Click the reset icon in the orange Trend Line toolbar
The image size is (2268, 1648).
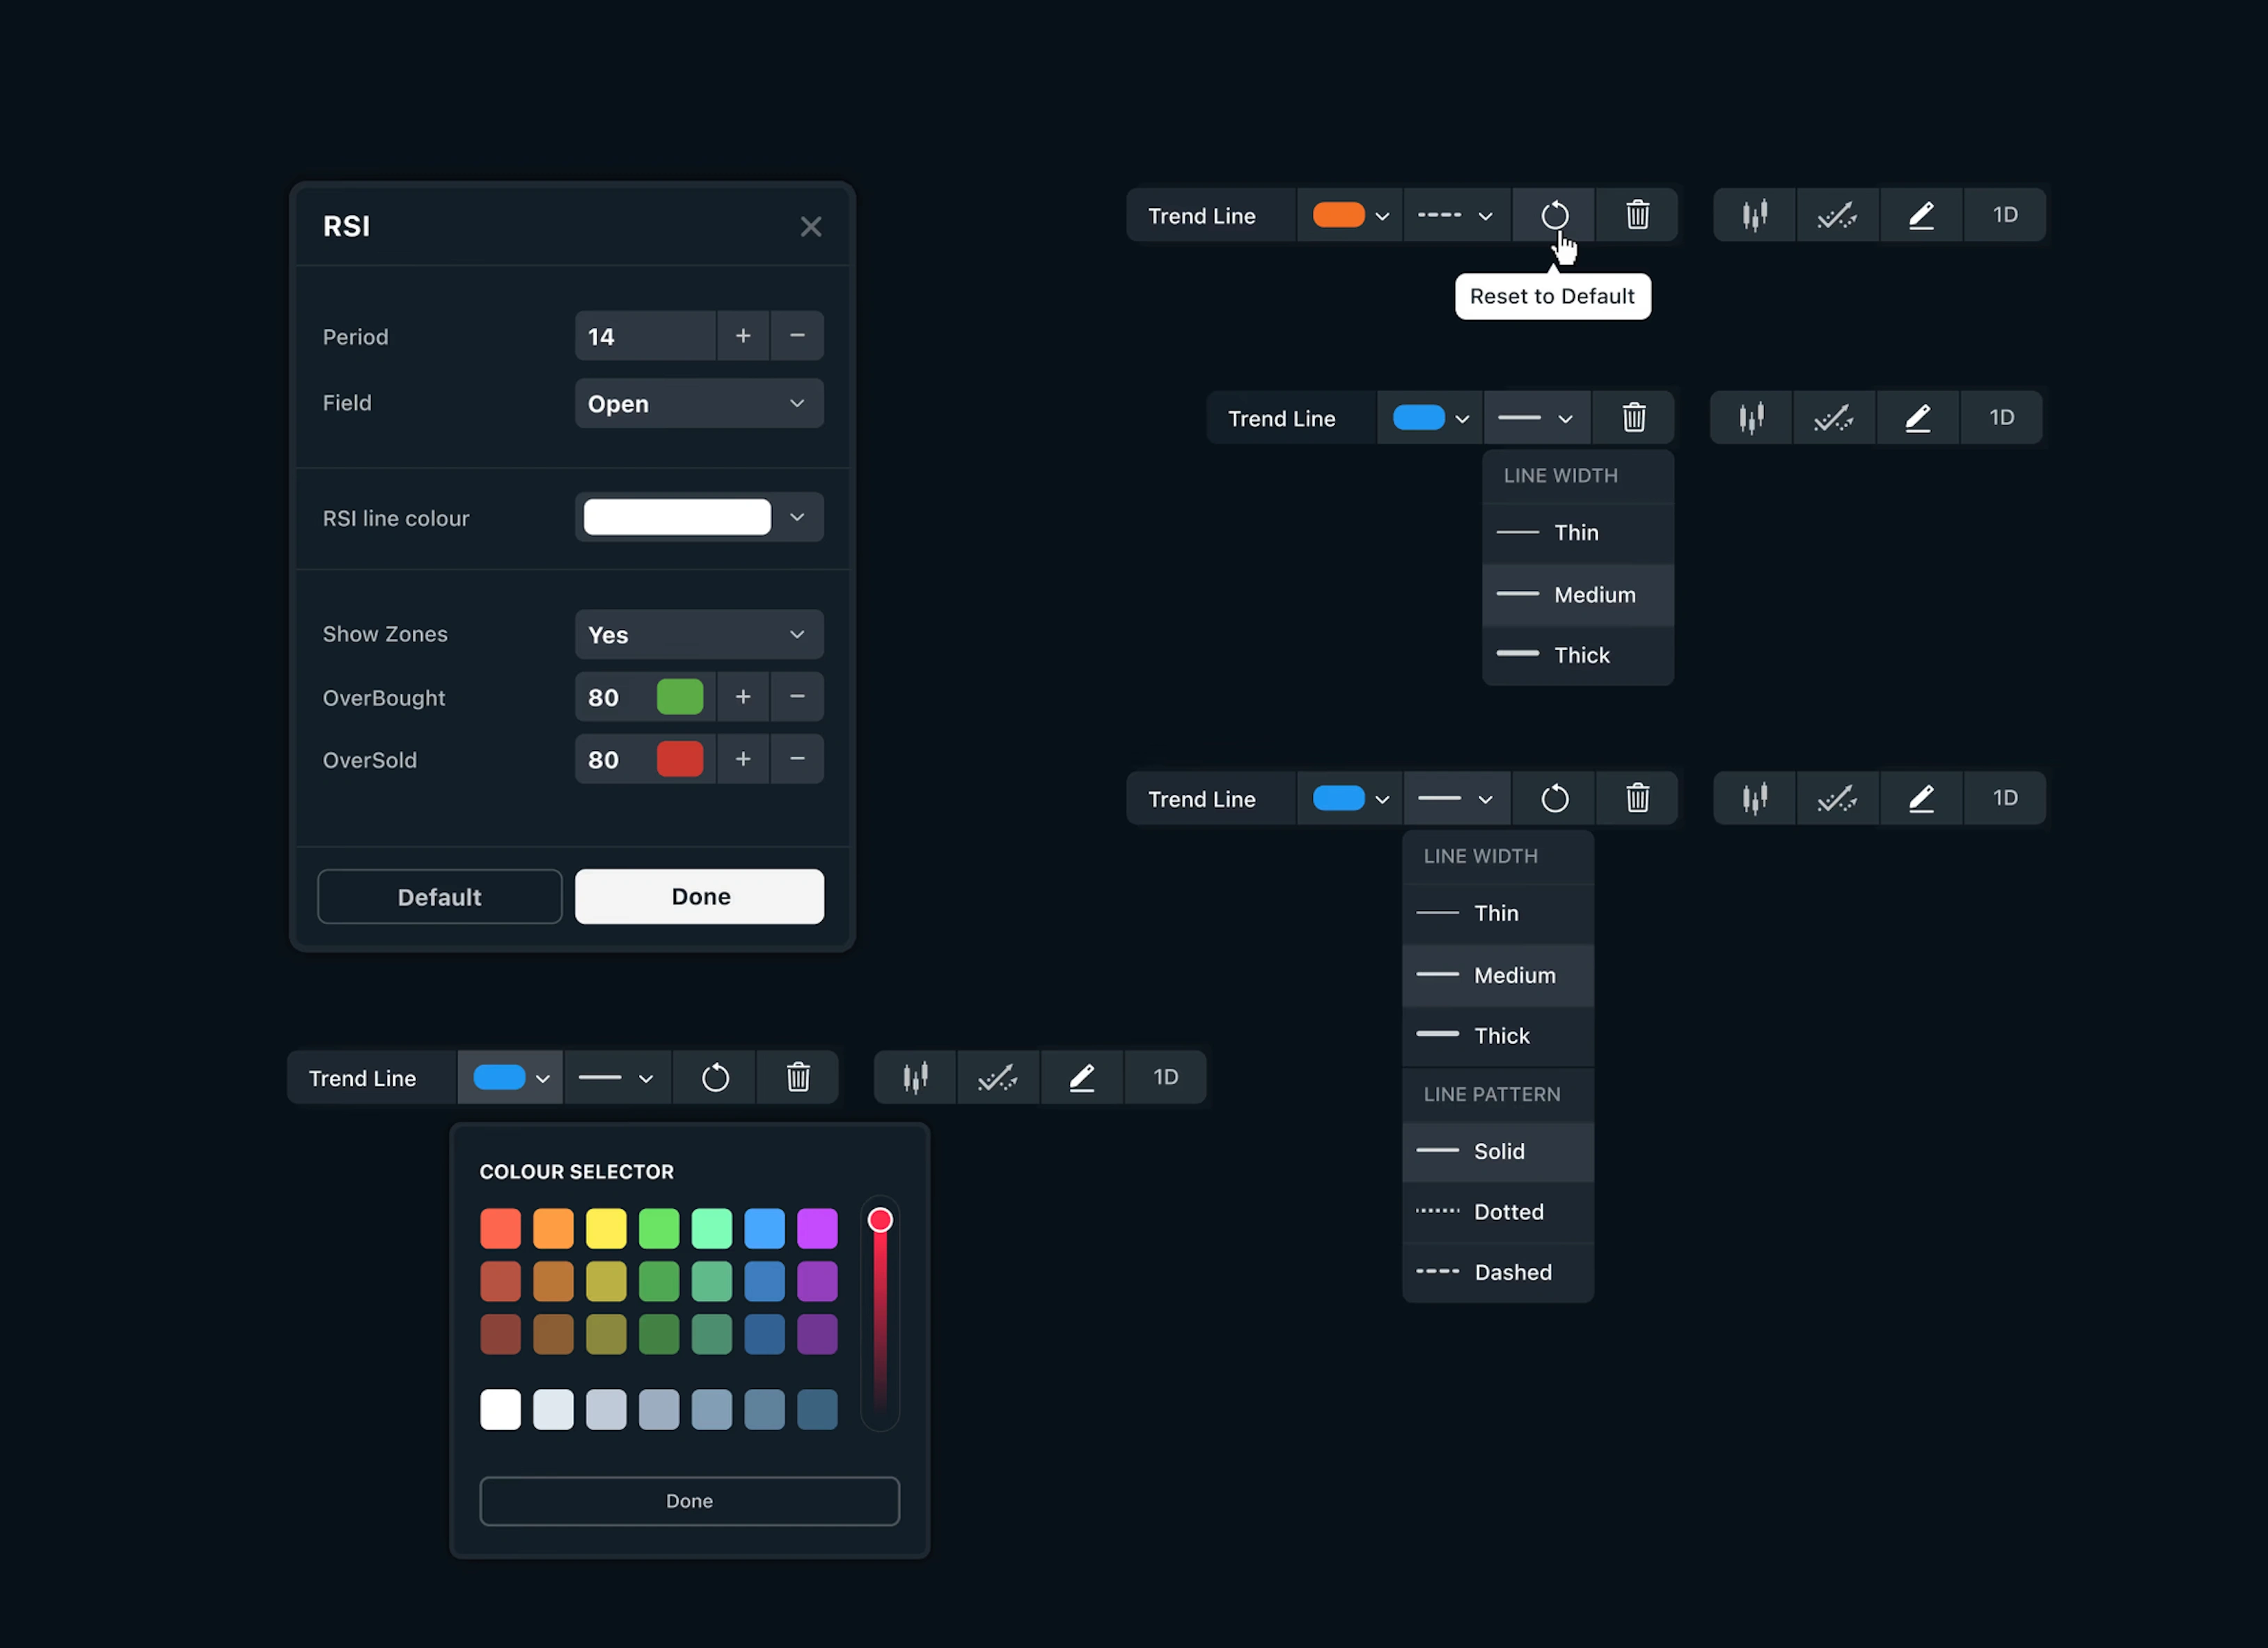point(1554,215)
